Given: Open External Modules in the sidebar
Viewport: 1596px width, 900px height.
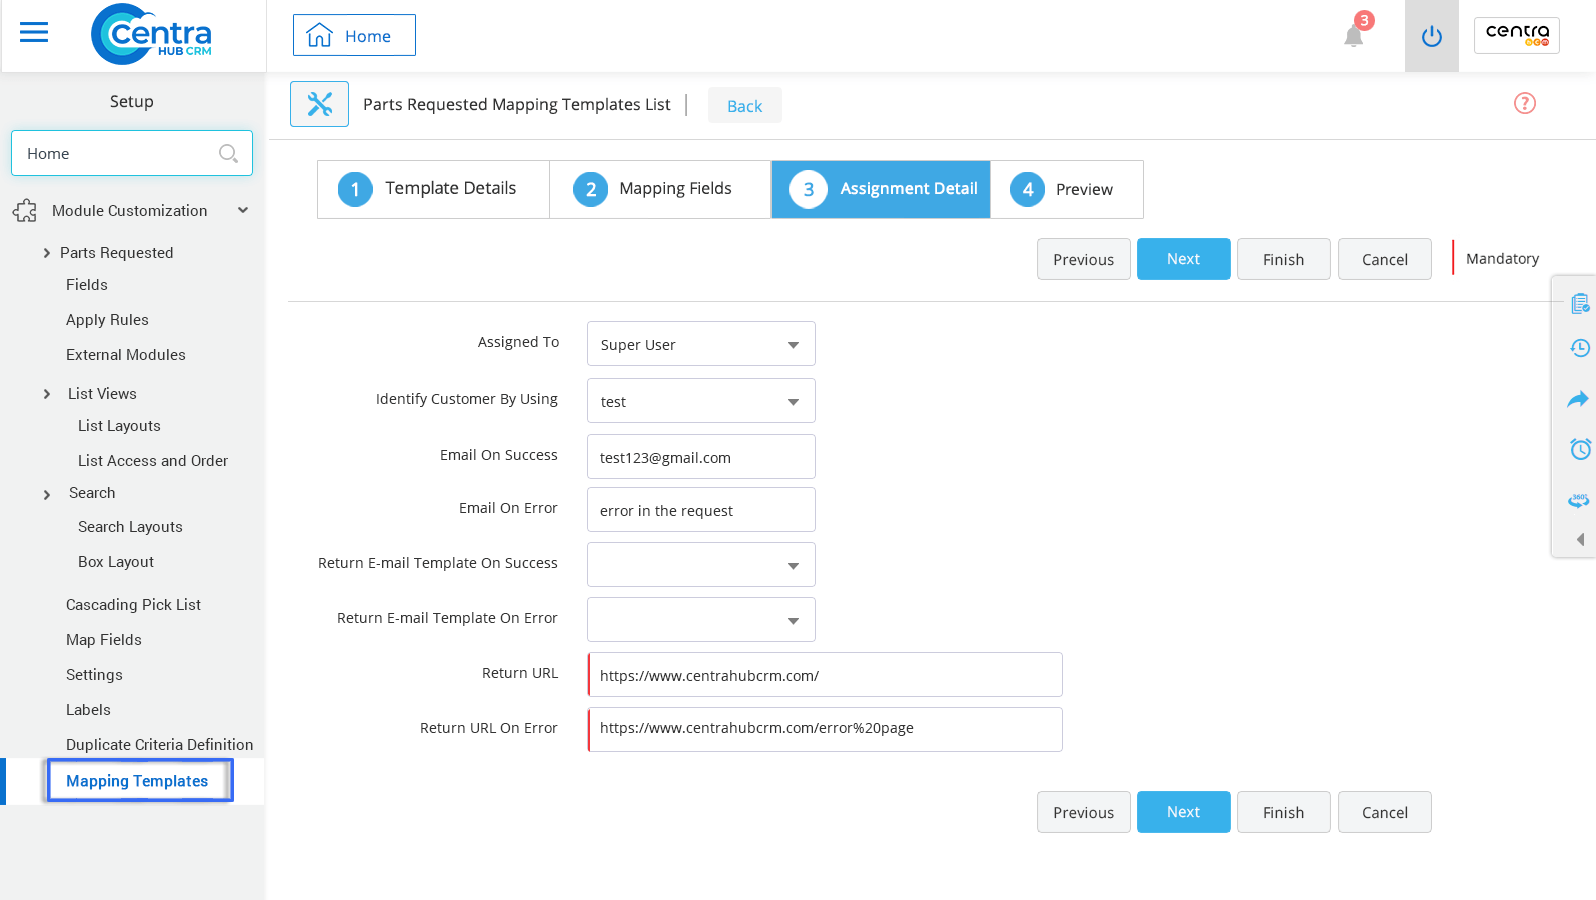Looking at the screenshot, I should click(x=126, y=355).
